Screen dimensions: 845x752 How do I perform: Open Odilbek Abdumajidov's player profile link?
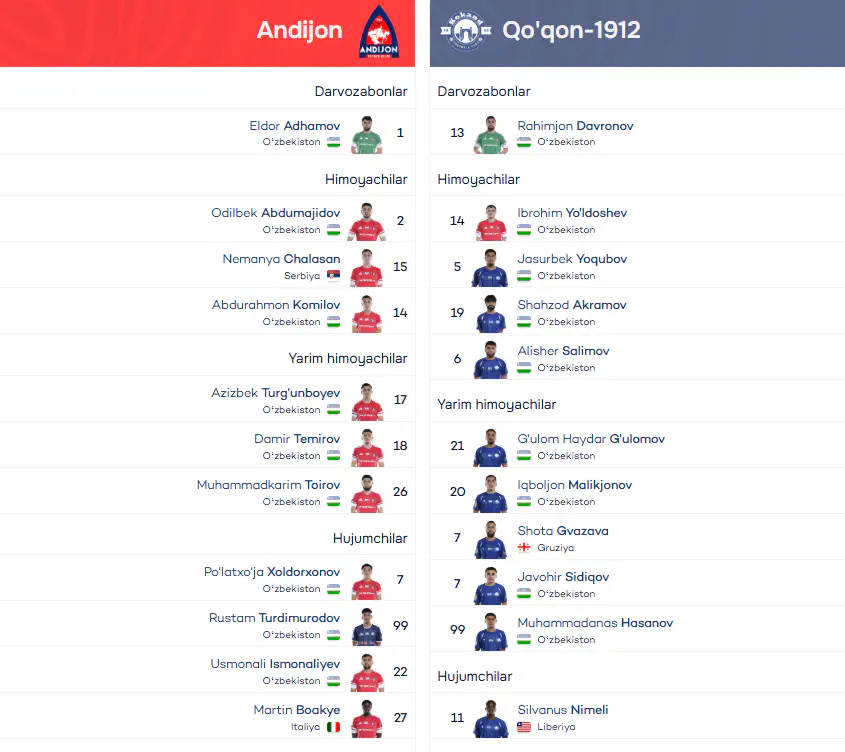[x=275, y=213]
